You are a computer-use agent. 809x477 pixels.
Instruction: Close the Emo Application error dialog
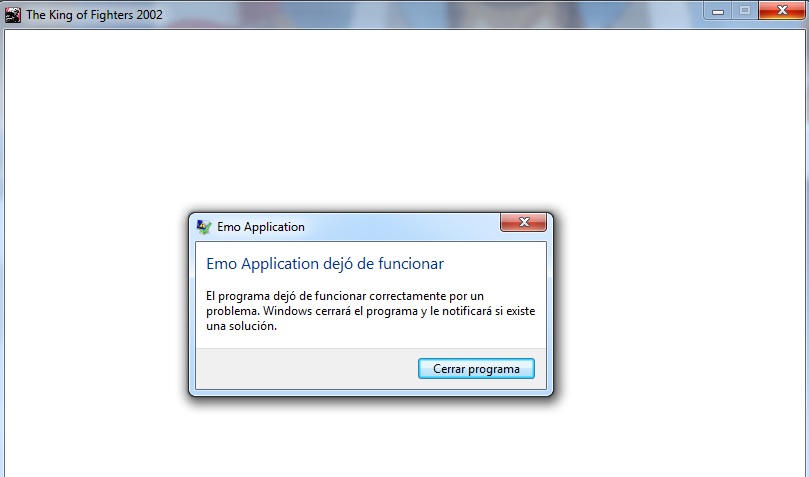[523, 222]
